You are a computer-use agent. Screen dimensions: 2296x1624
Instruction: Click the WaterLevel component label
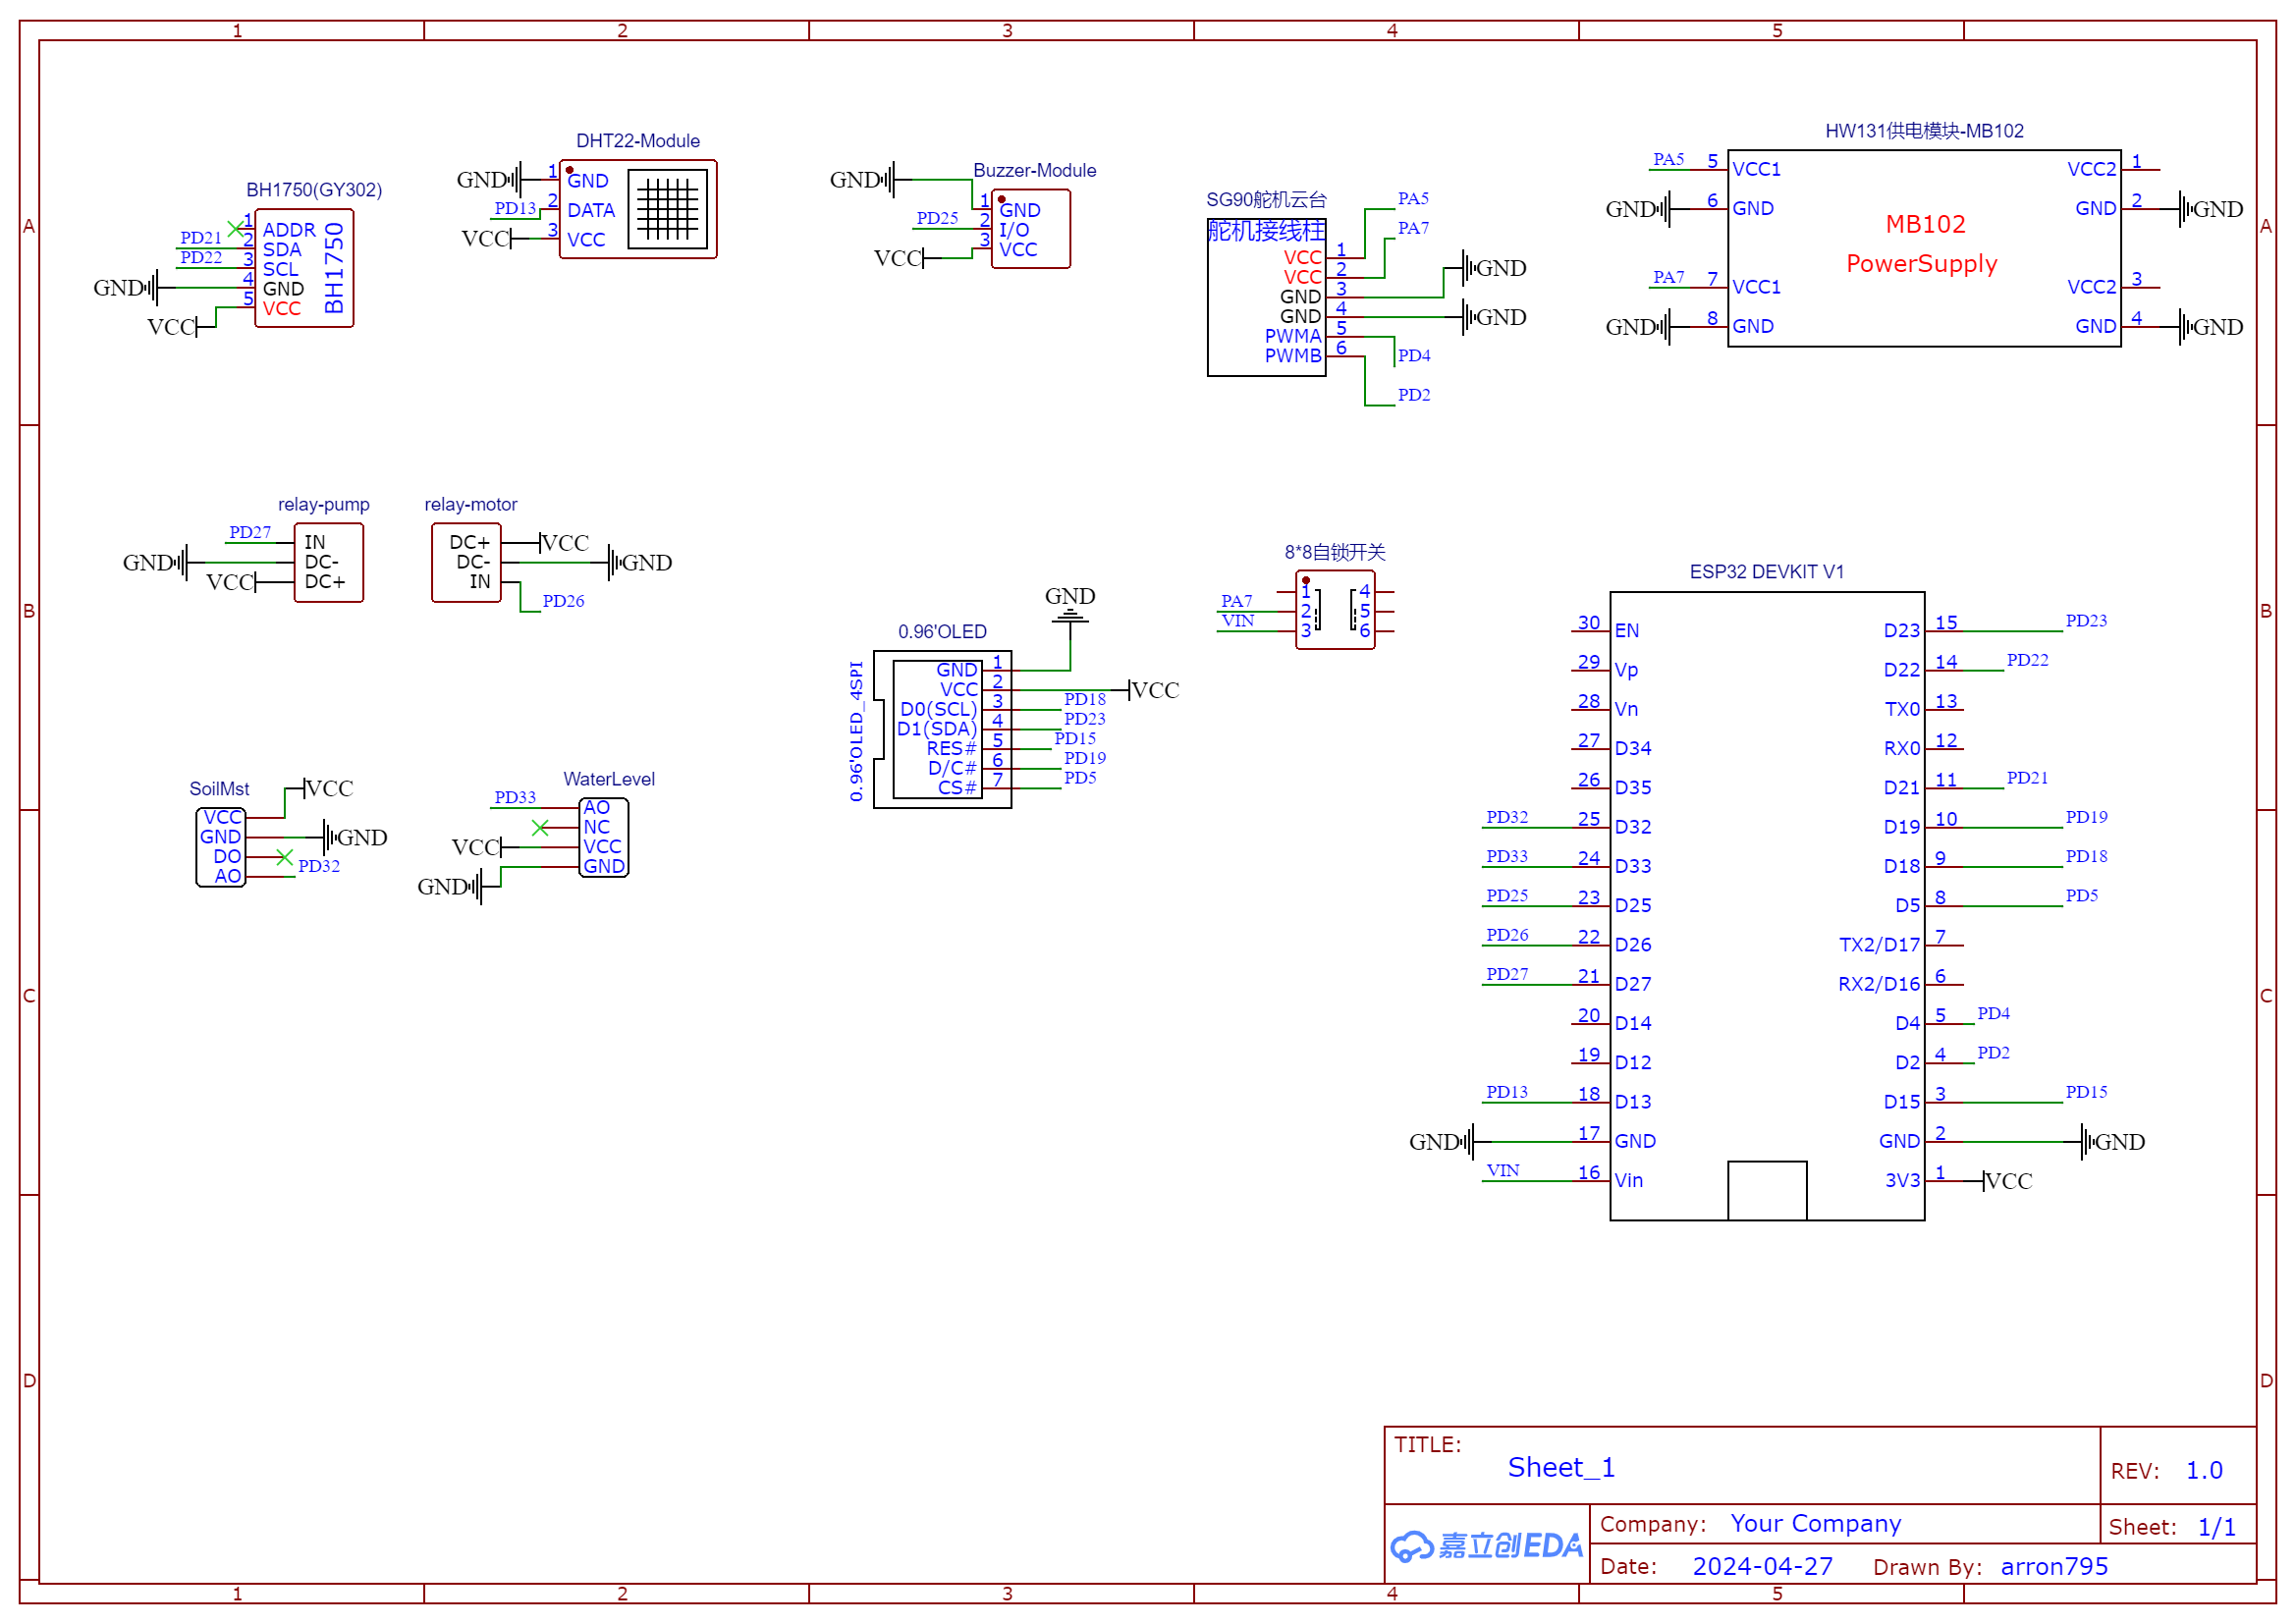point(609,780)
